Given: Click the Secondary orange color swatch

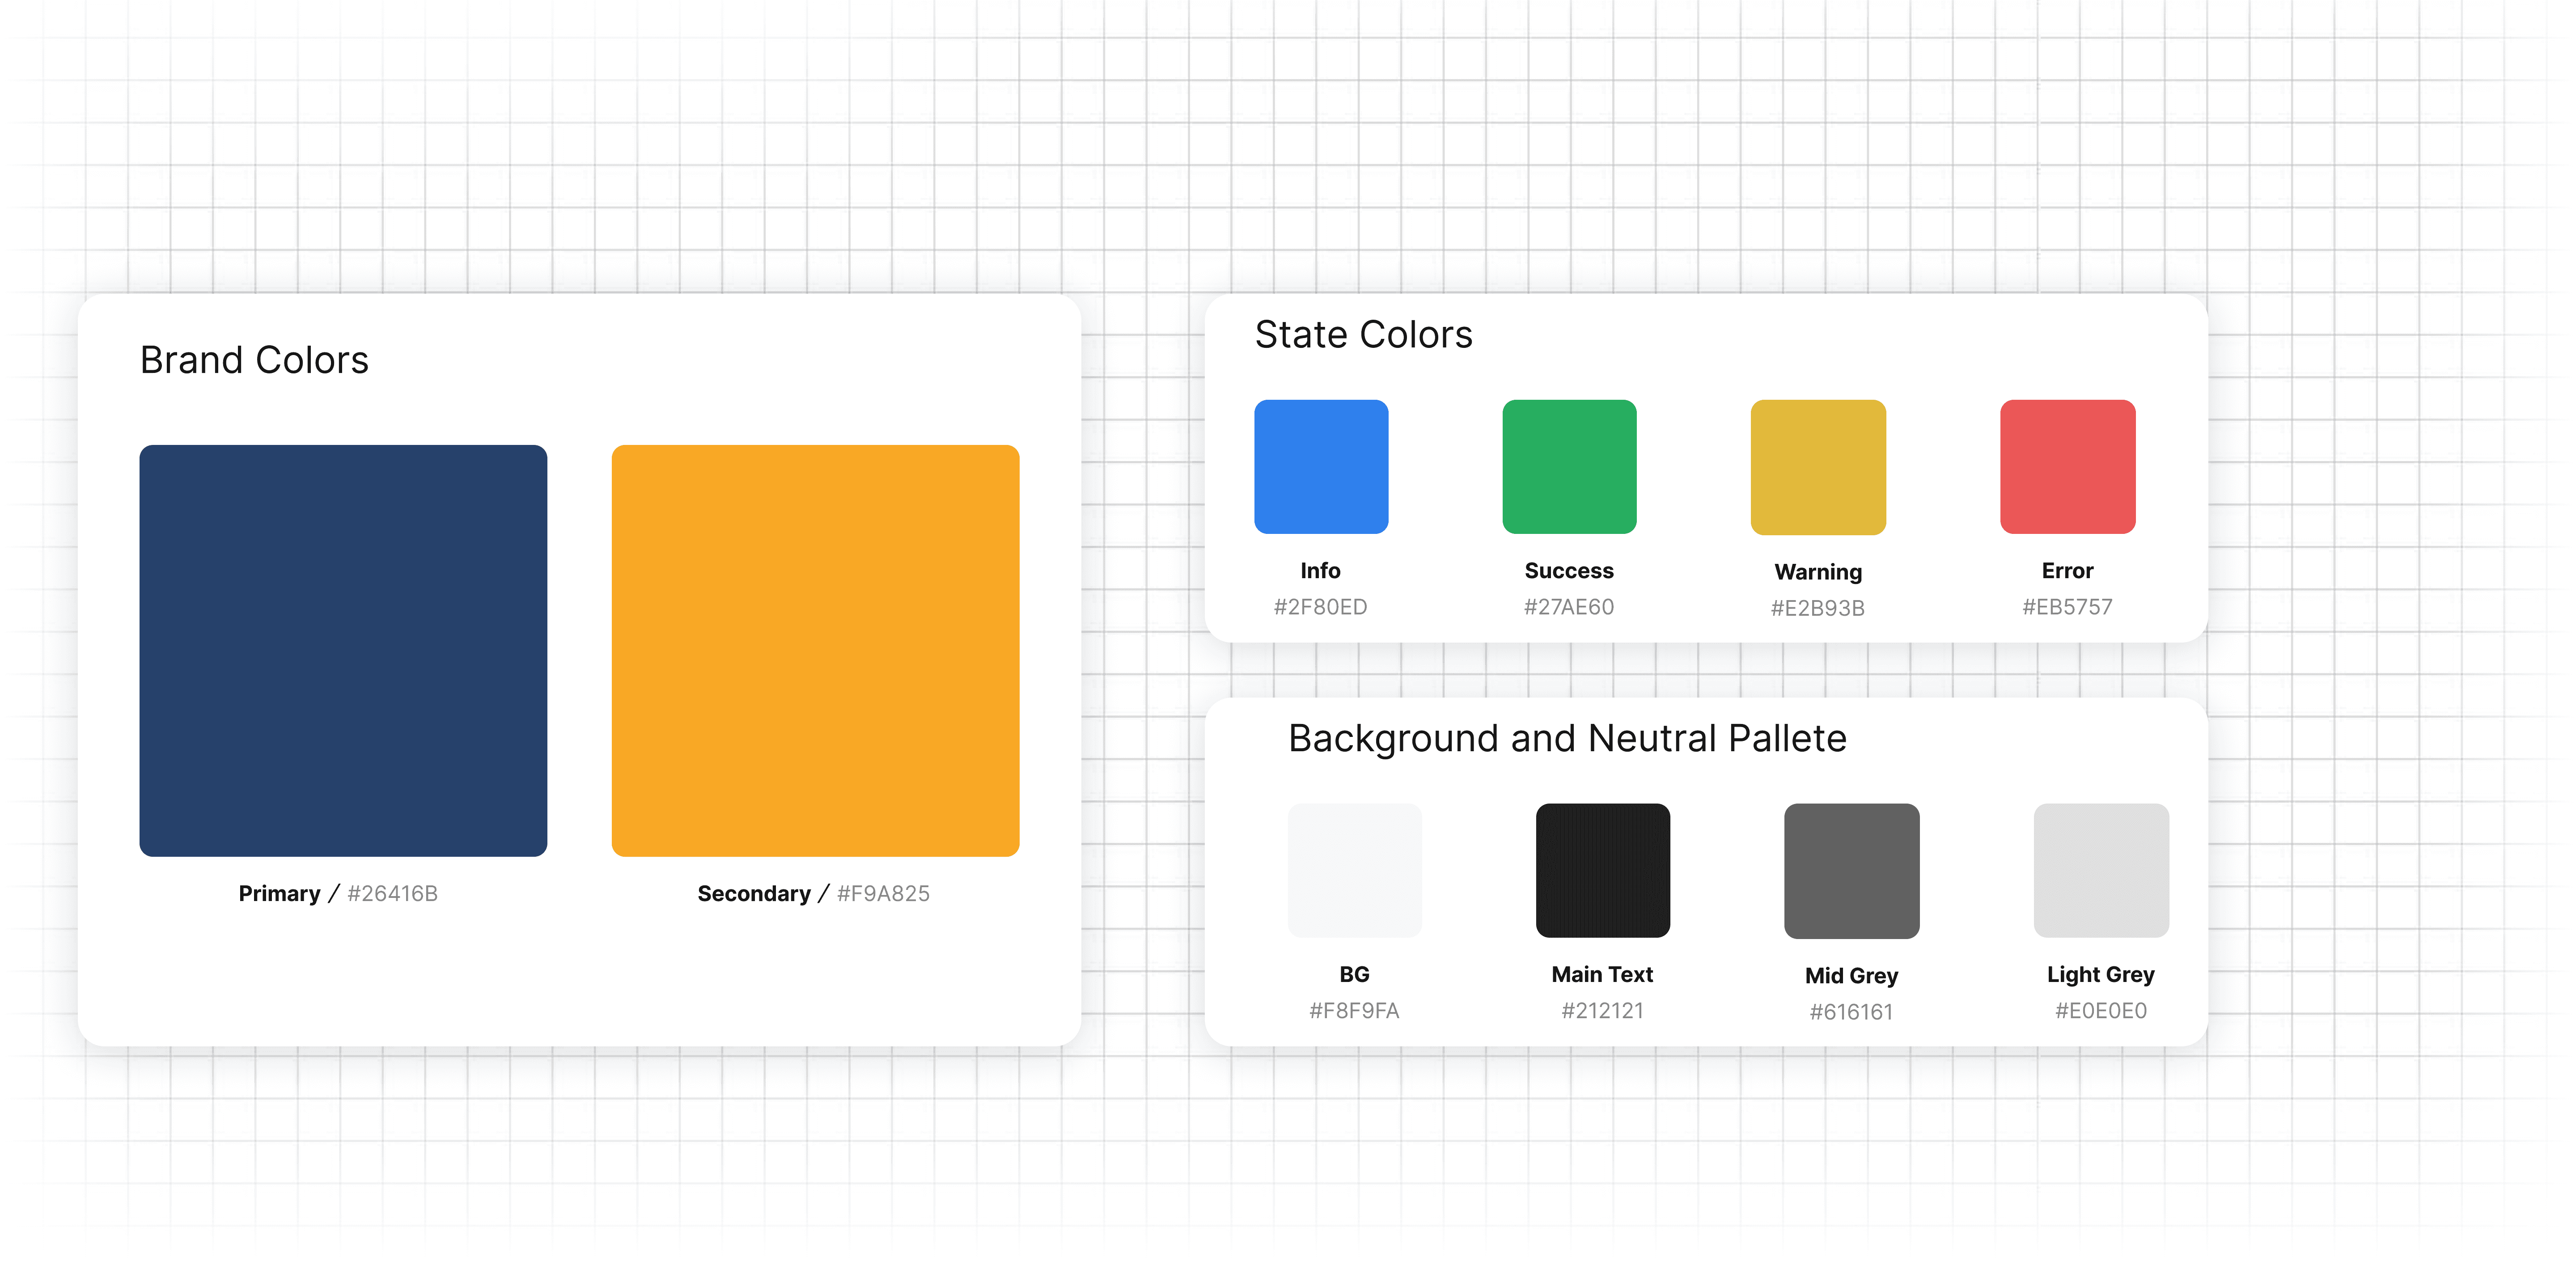Looking at the screenshot, I should 815,650.
